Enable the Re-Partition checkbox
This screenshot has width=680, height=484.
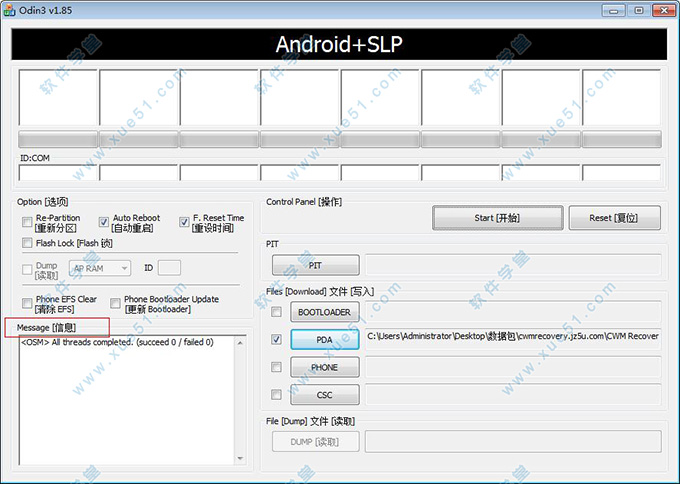[x=27, y=220]
